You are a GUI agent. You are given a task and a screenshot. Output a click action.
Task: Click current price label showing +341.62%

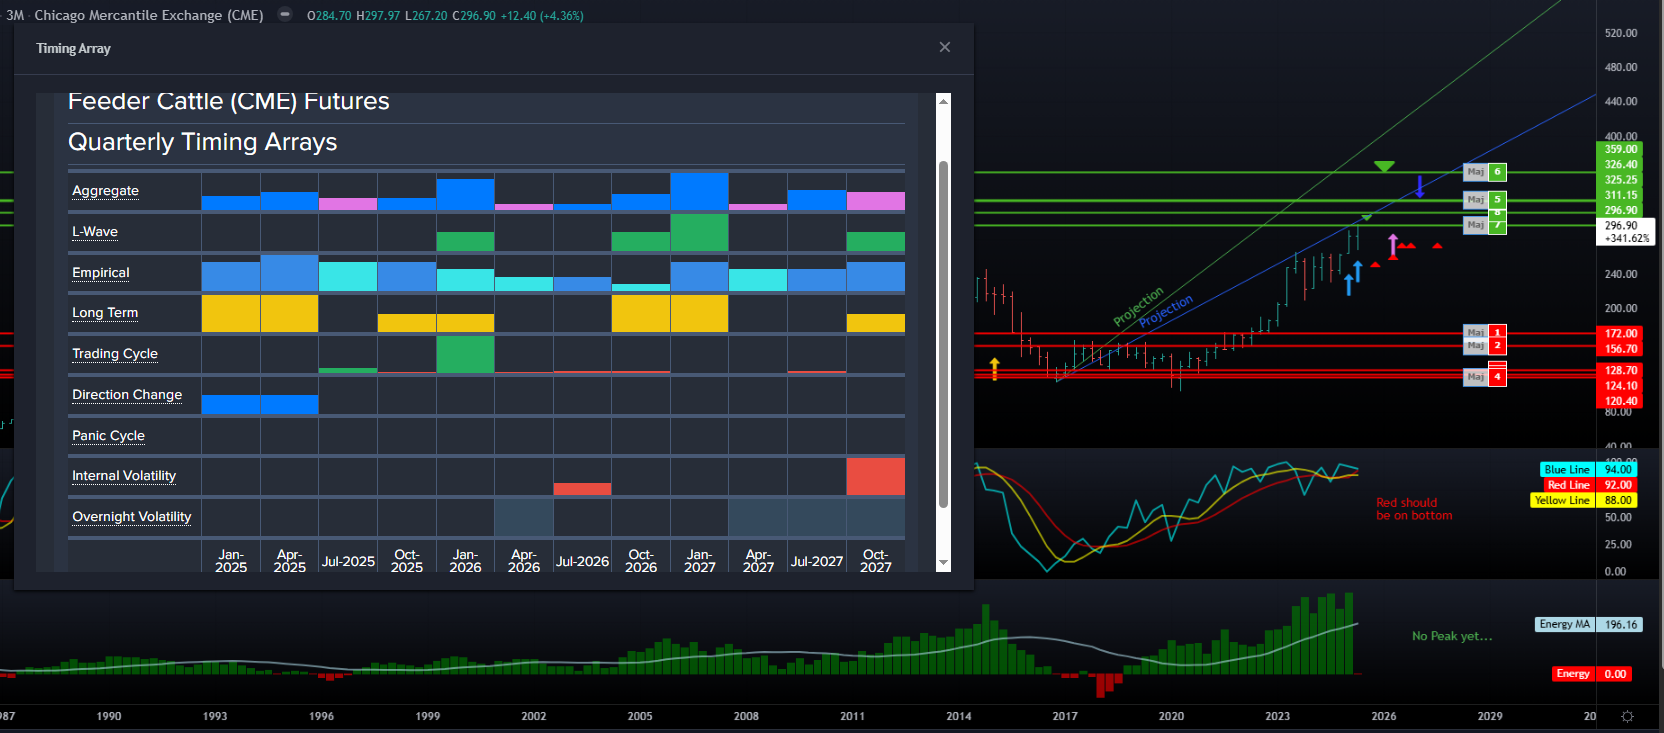1625,232
